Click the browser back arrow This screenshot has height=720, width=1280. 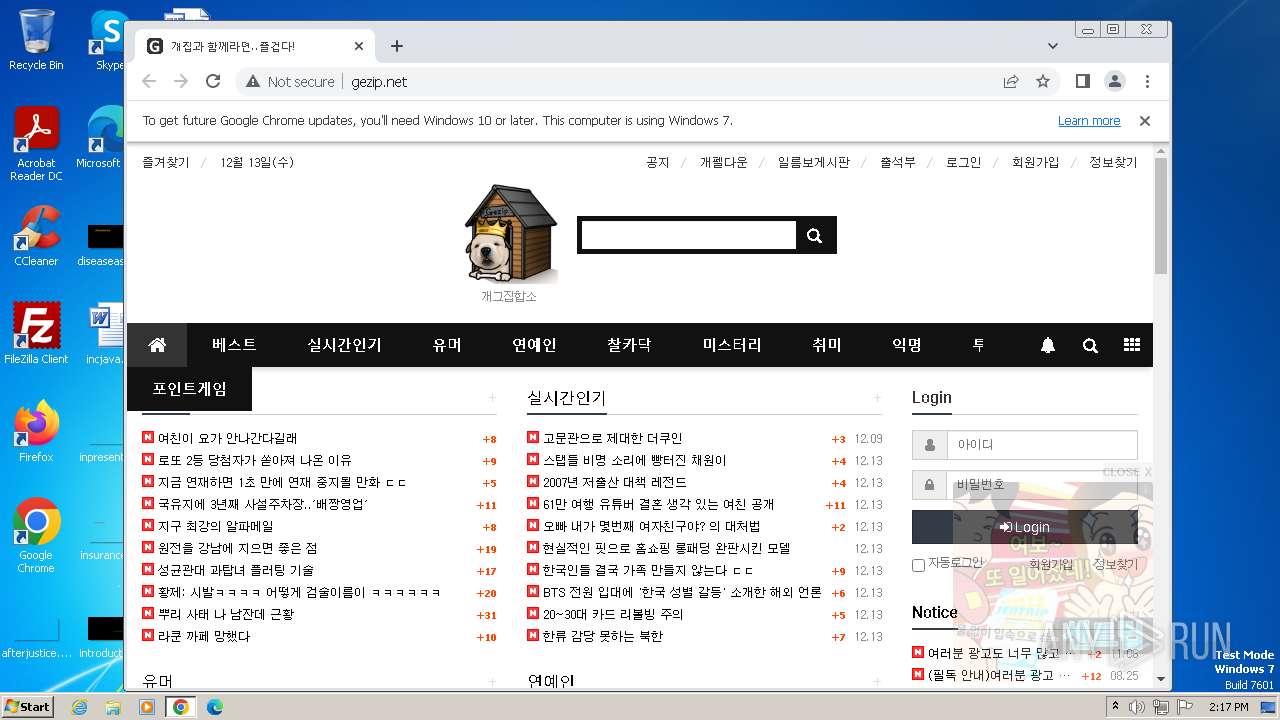click(149, 81)
